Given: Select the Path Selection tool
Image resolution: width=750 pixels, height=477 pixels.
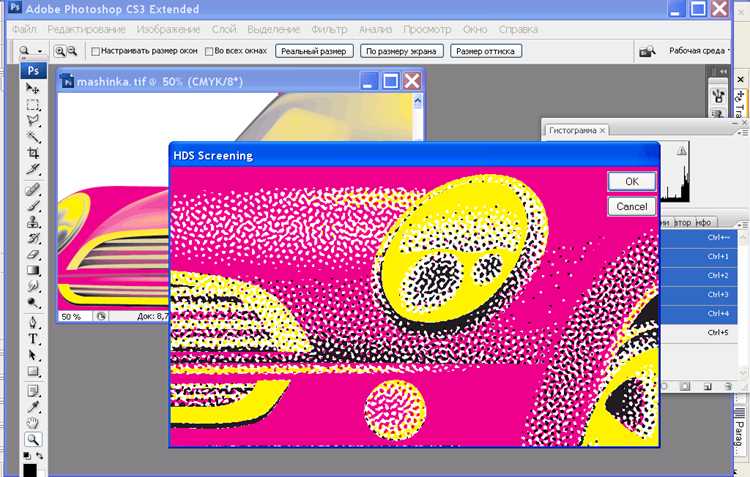Looking at the screenshot, I should click(x=33, y=355).
